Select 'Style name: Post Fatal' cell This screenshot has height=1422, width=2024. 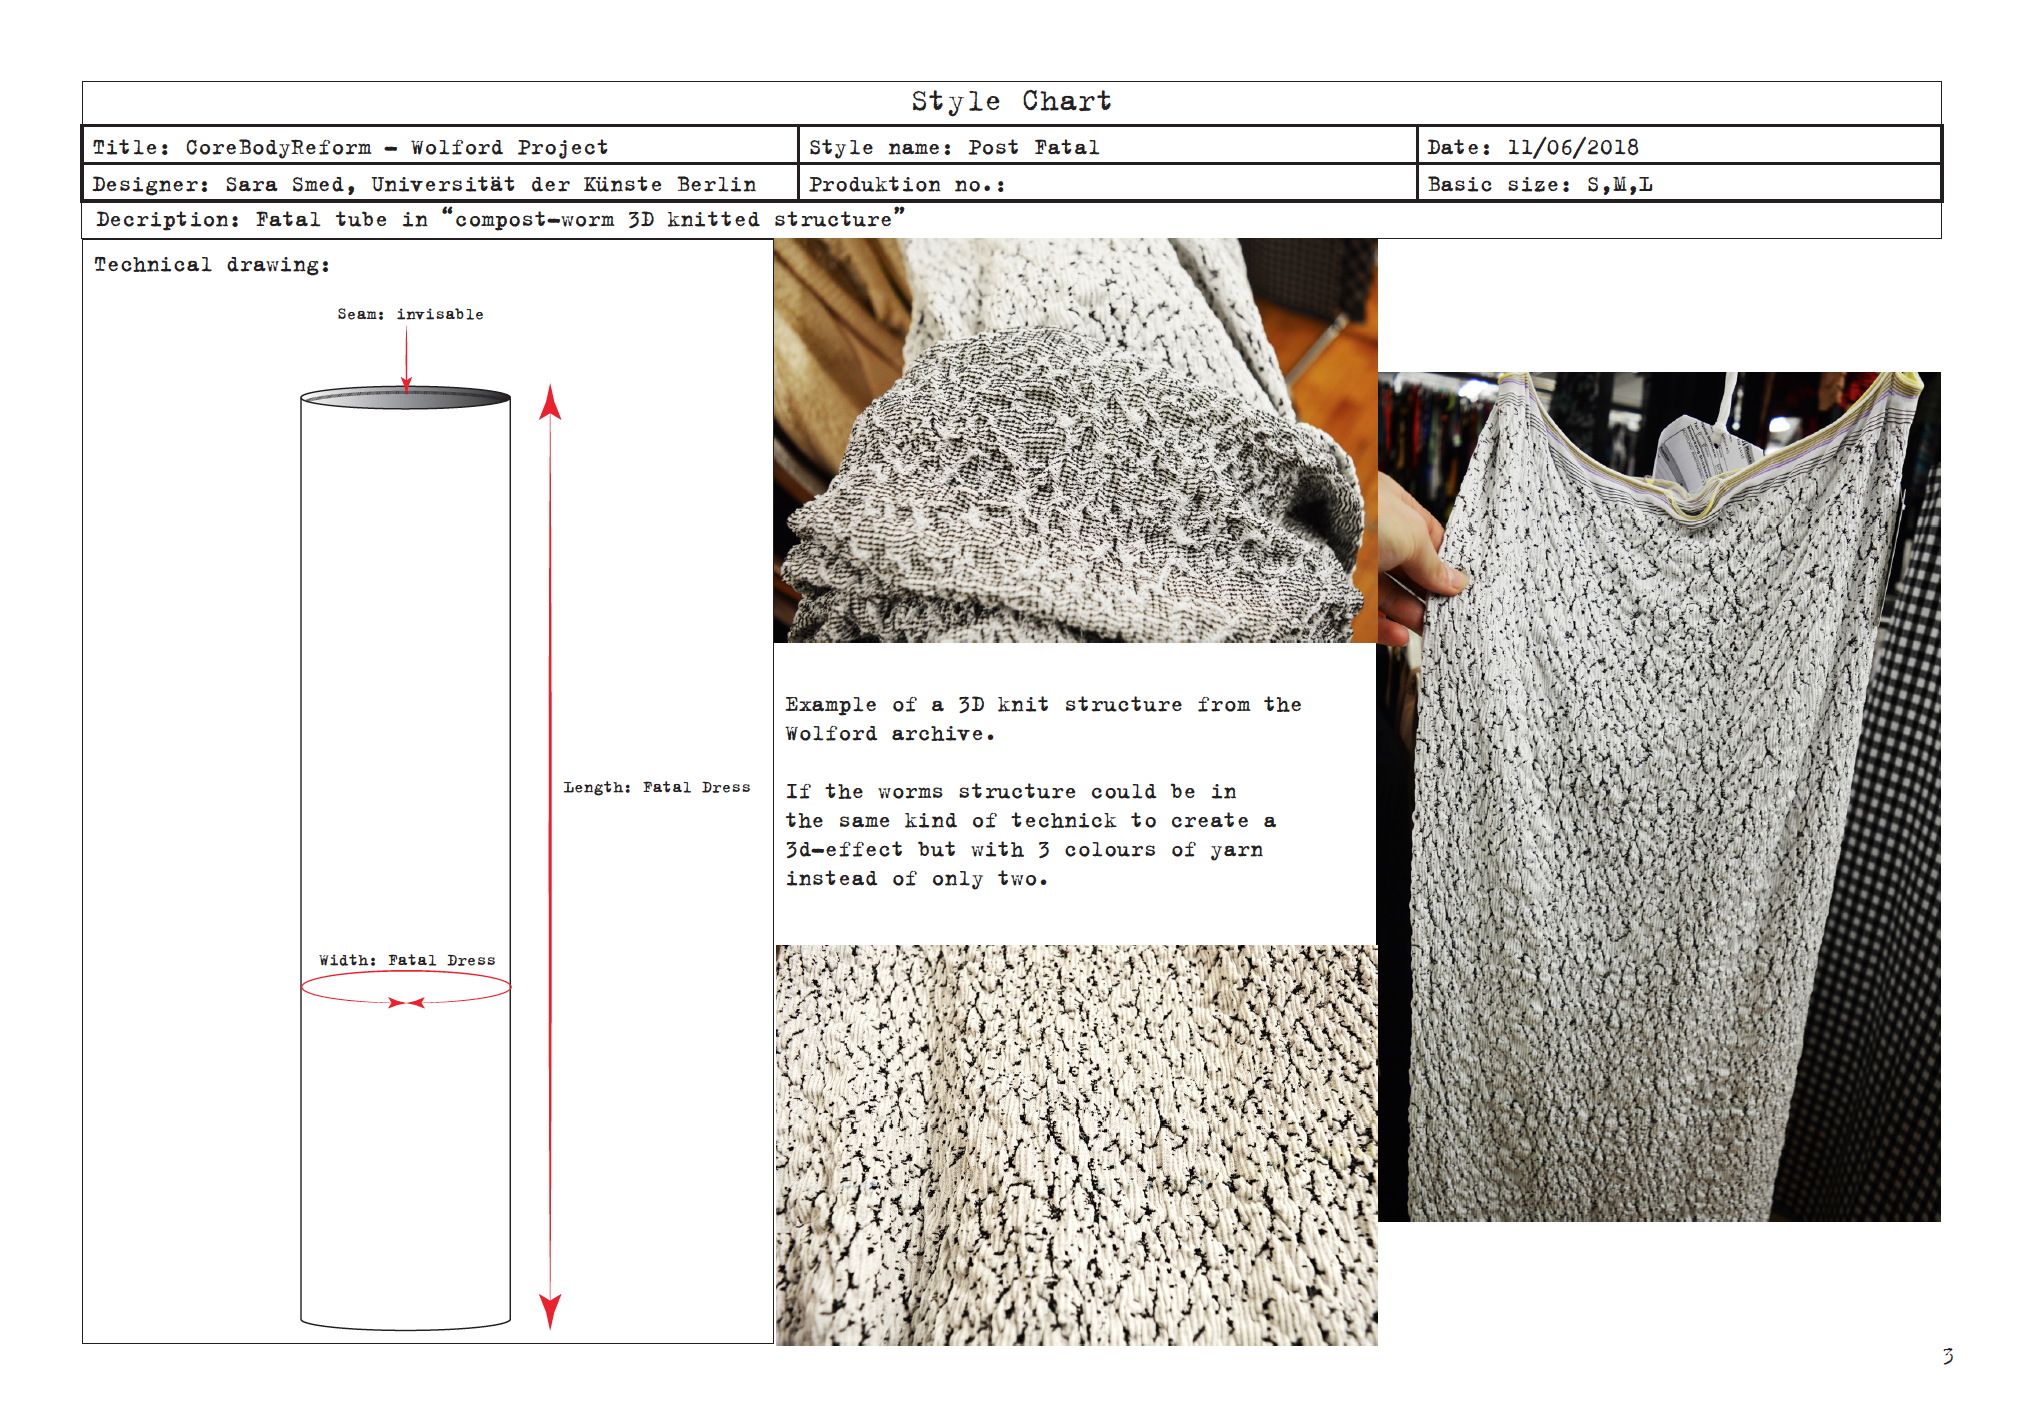coord(1108,146)
